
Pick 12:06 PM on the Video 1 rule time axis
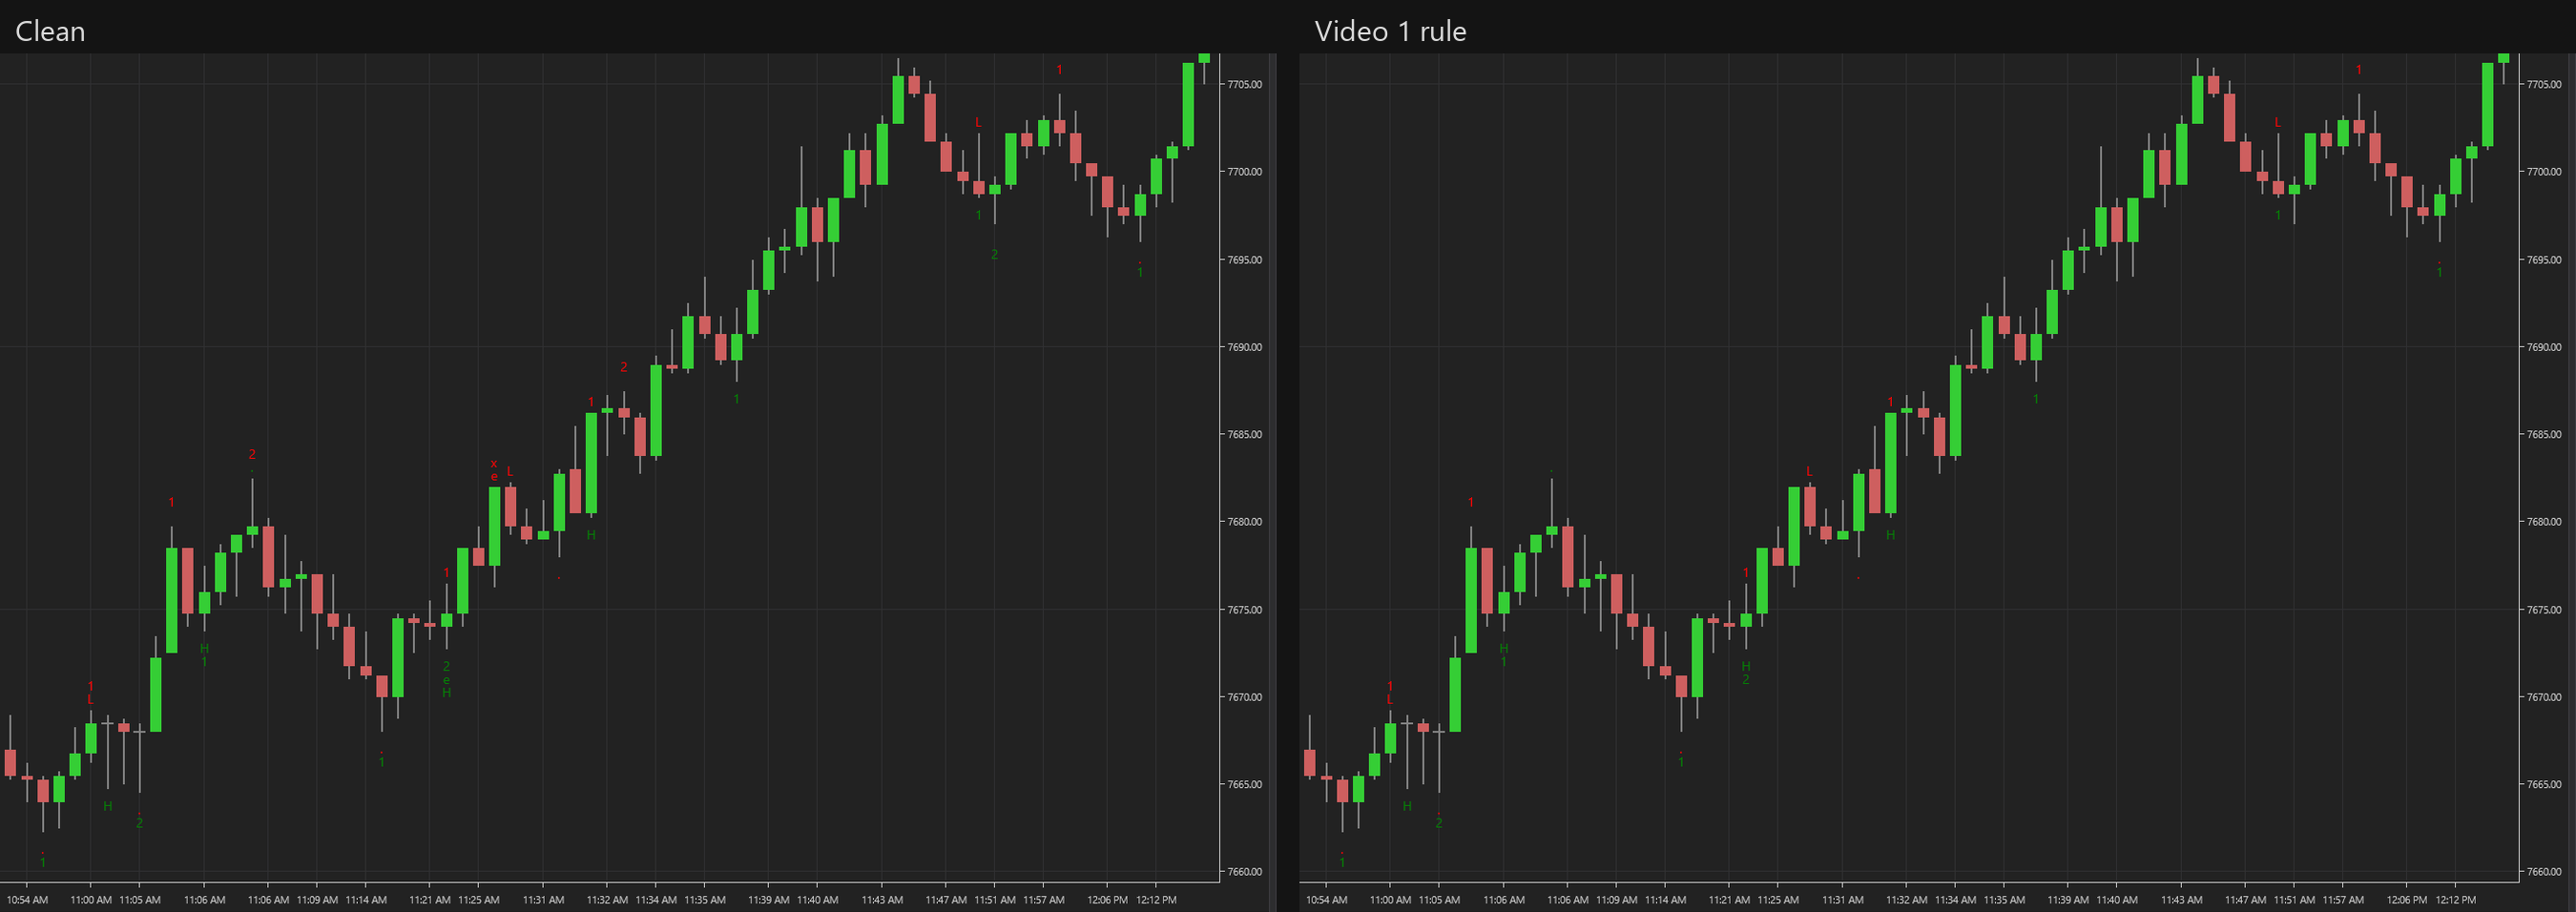pyautogui.click(x=2407, y=900)
